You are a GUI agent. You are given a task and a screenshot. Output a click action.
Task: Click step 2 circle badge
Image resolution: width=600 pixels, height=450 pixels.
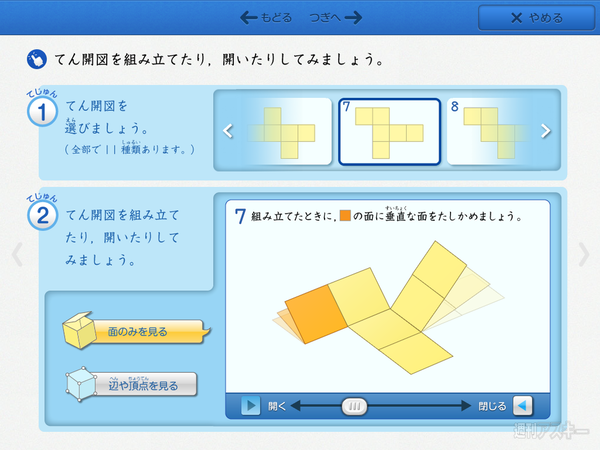coord(42,215)
